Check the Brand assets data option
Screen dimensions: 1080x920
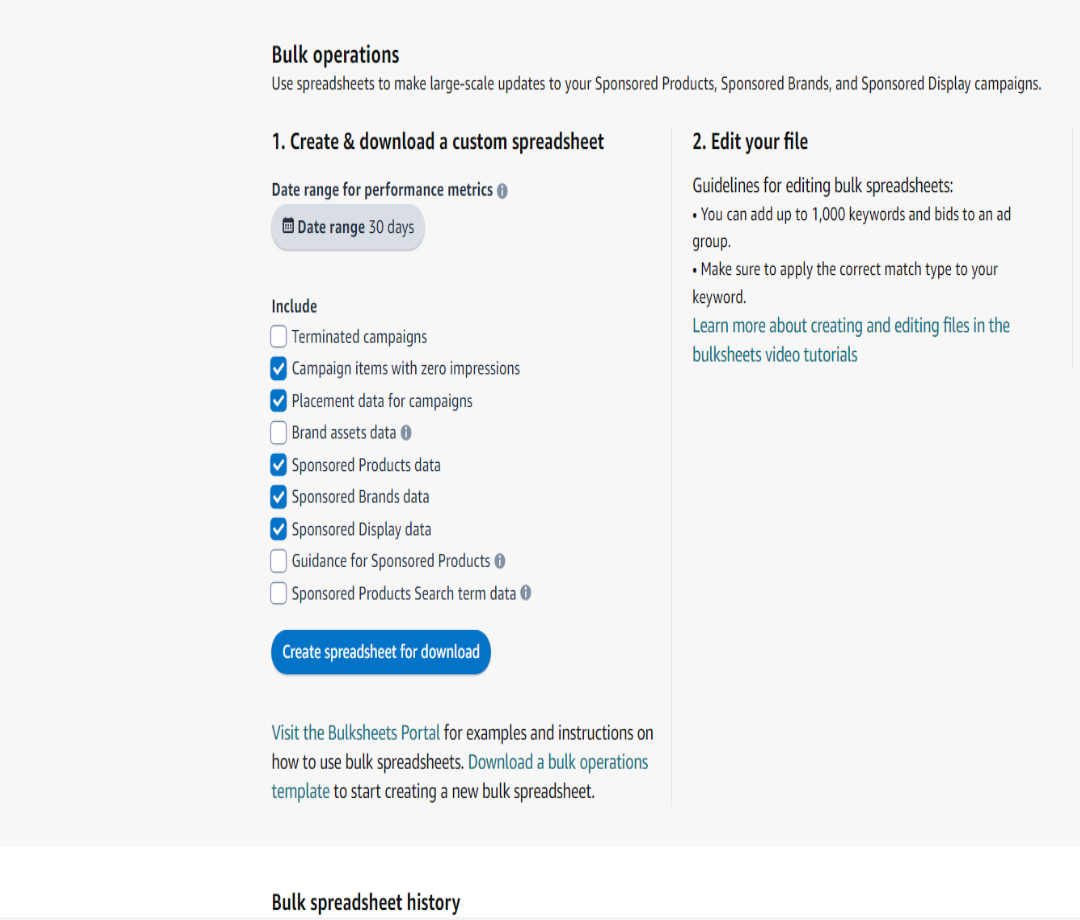[278, 432]
